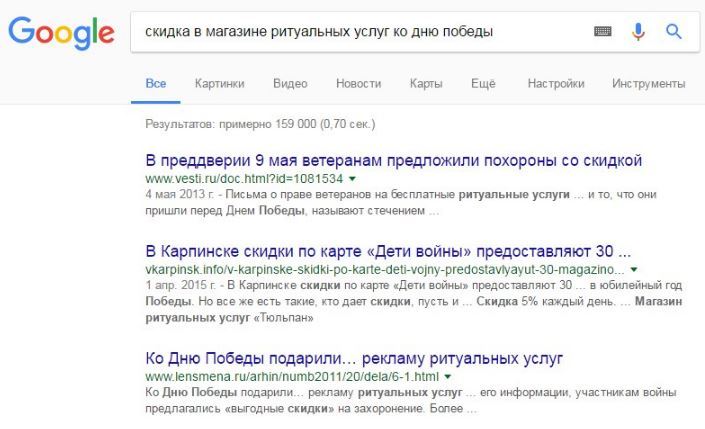Select the Все tab
Screen dimensions: 705x429
click(156, 84)
